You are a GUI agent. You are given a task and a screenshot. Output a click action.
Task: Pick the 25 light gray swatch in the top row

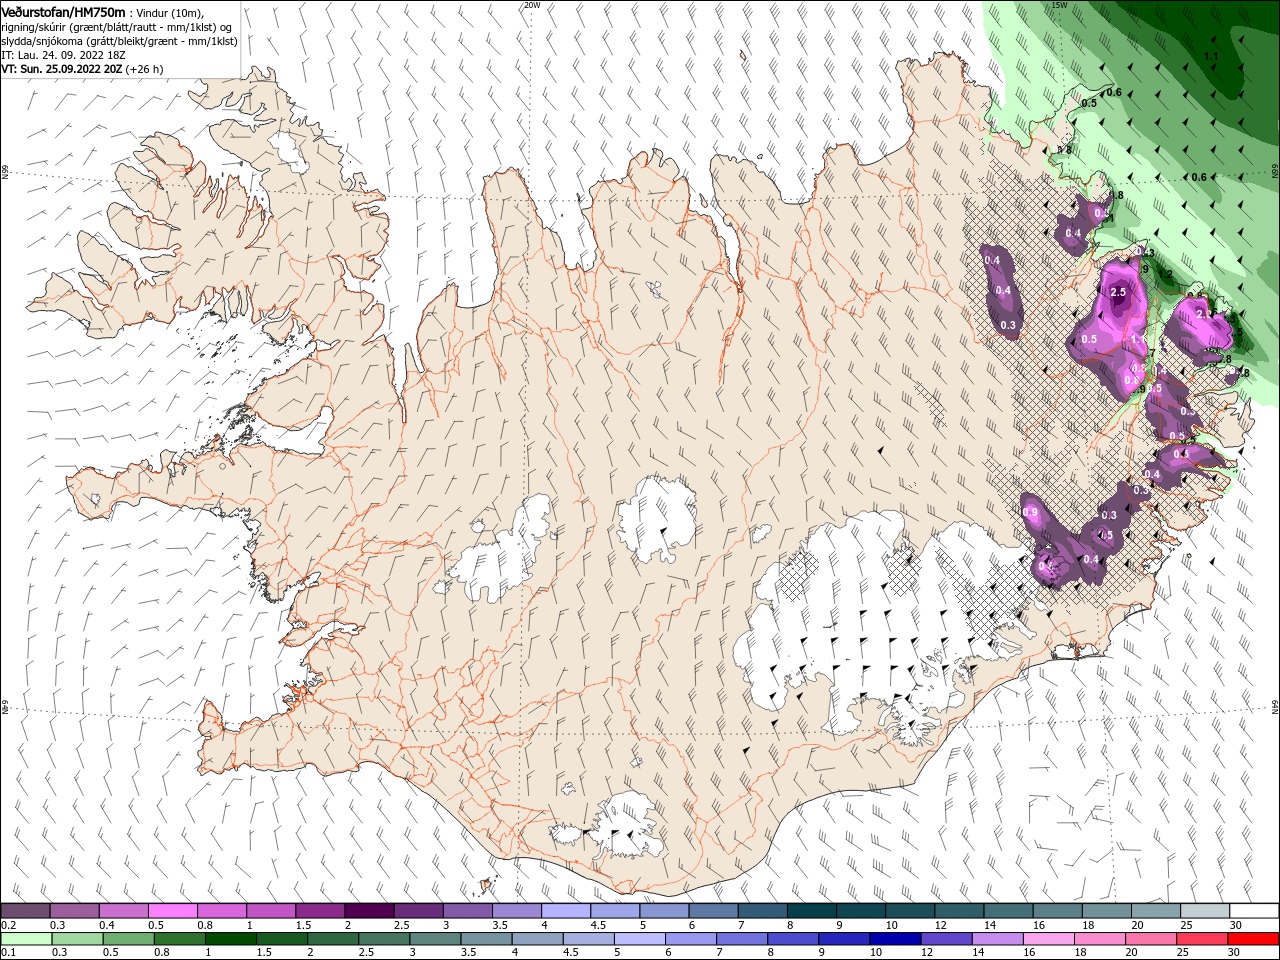[x=1205, y=911]
